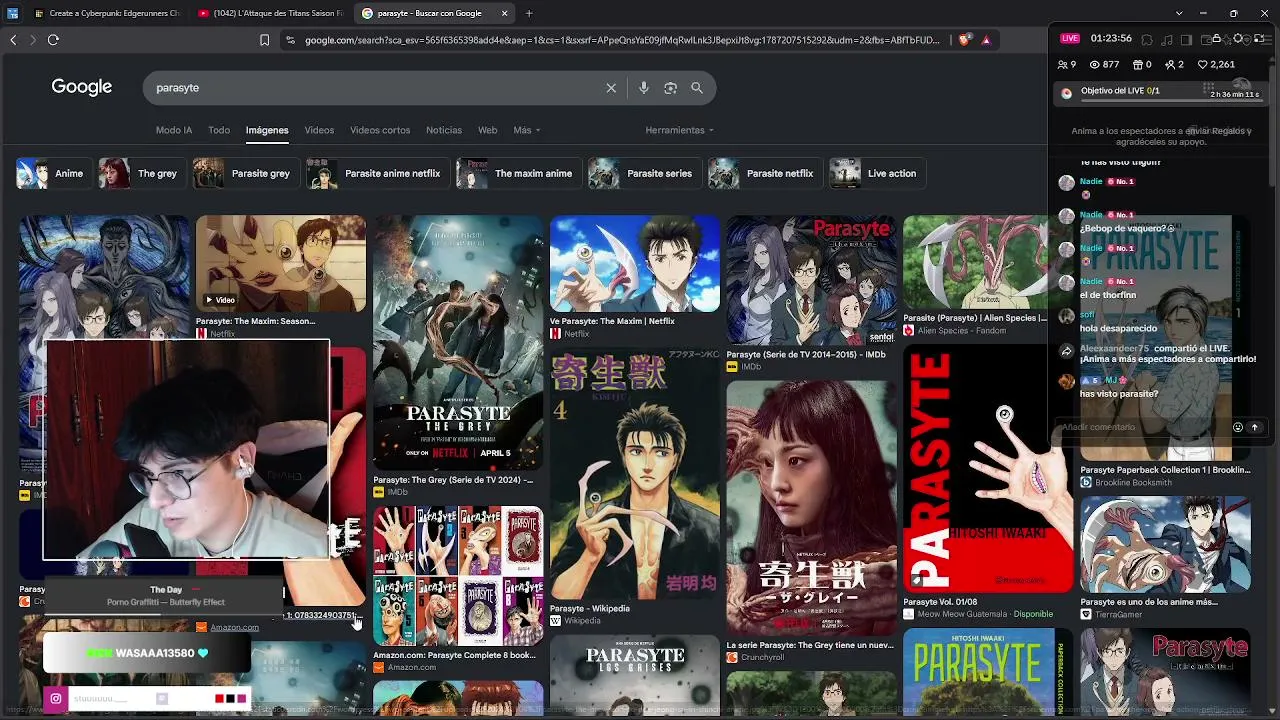Viewport: 1280px width, 720px height.
Task: Switch to the Videos tab
Action: tap(319, 130)
